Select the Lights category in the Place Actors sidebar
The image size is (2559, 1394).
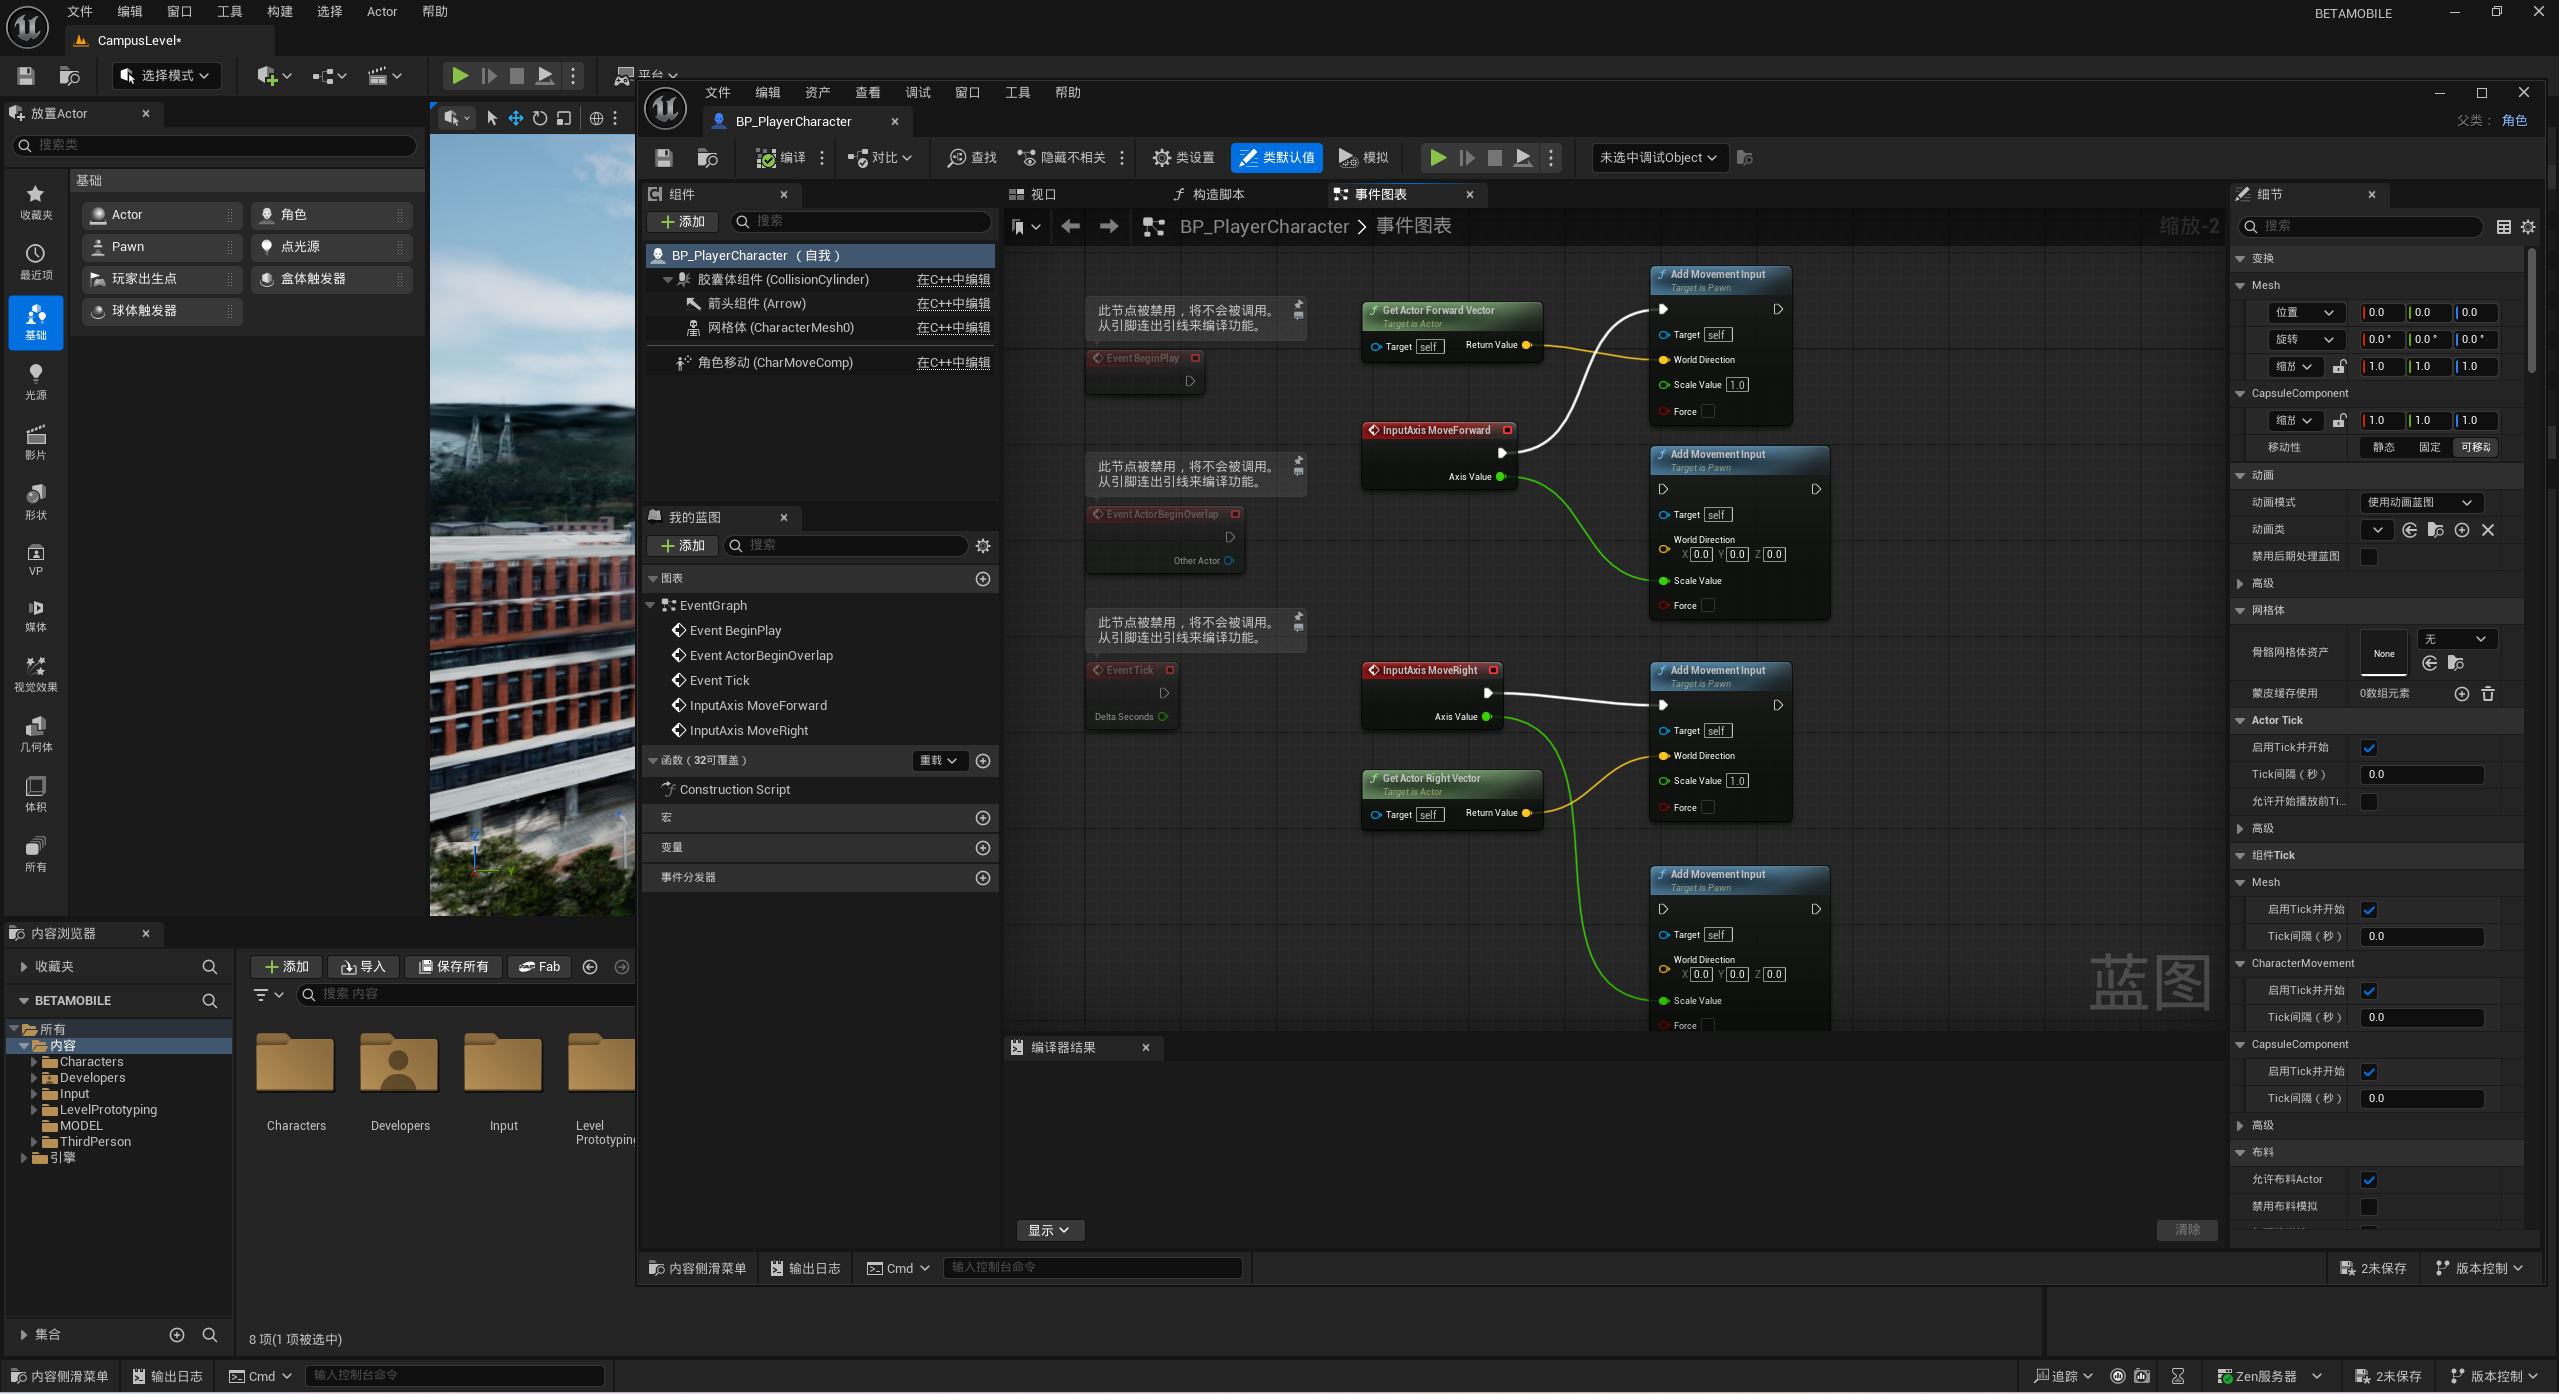pos(35,381)
